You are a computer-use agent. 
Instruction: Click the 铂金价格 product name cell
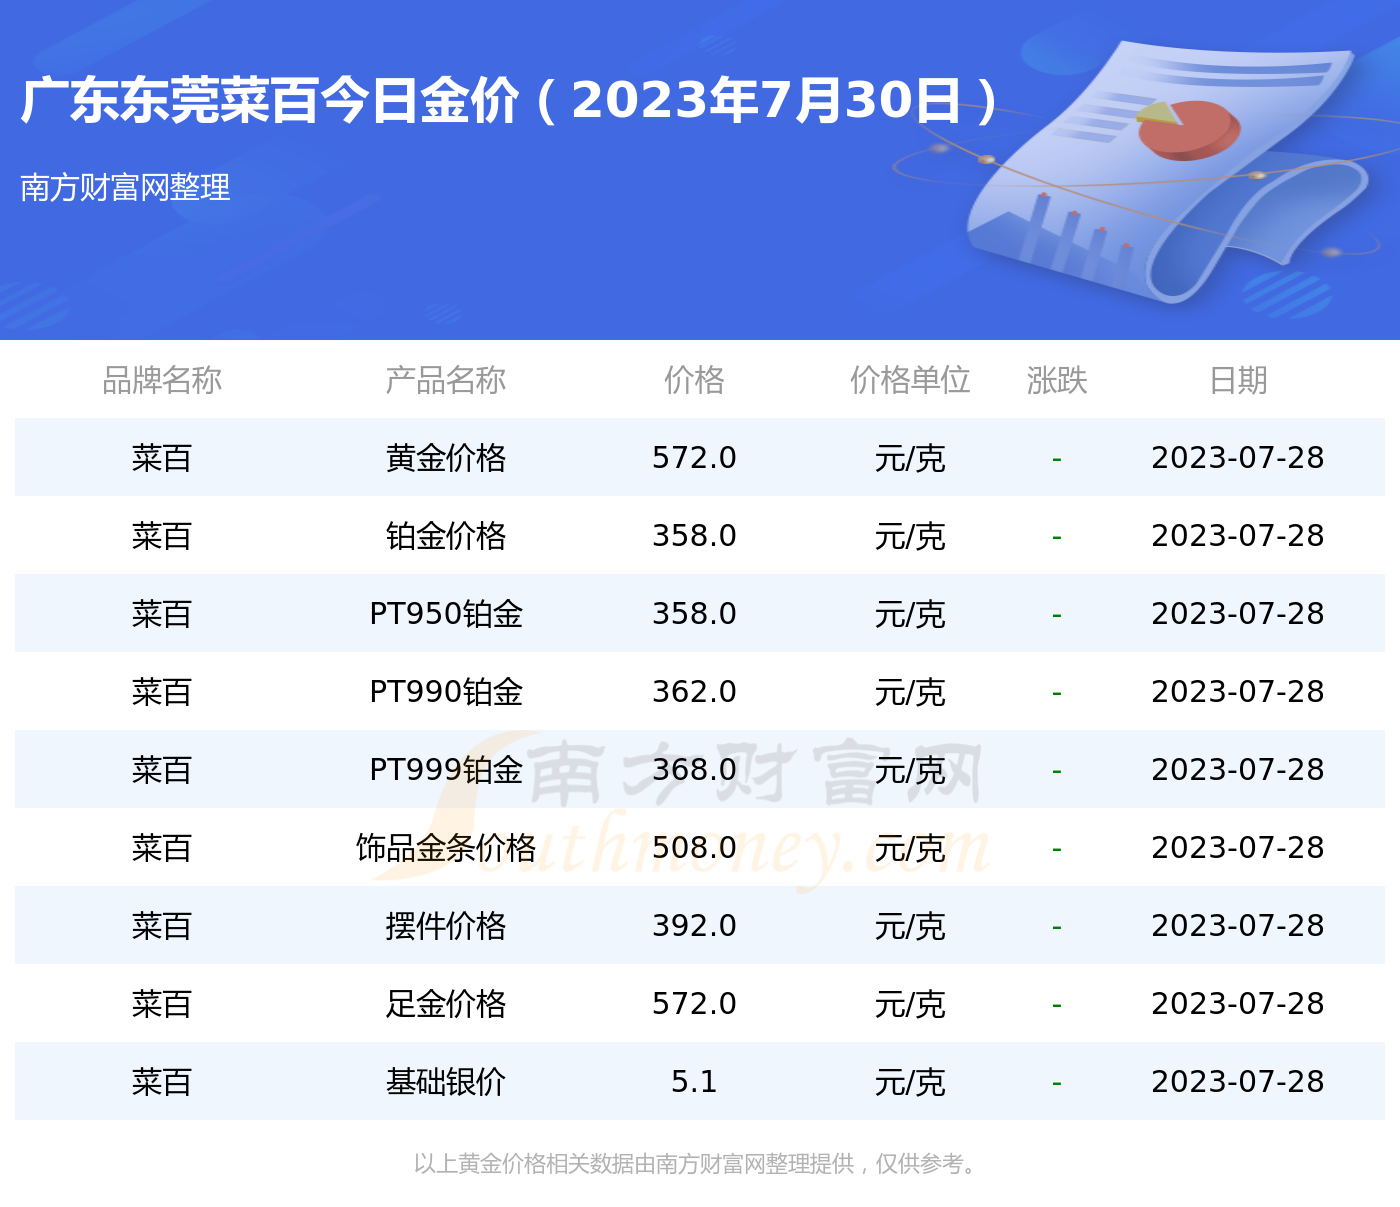click(446, 536)
